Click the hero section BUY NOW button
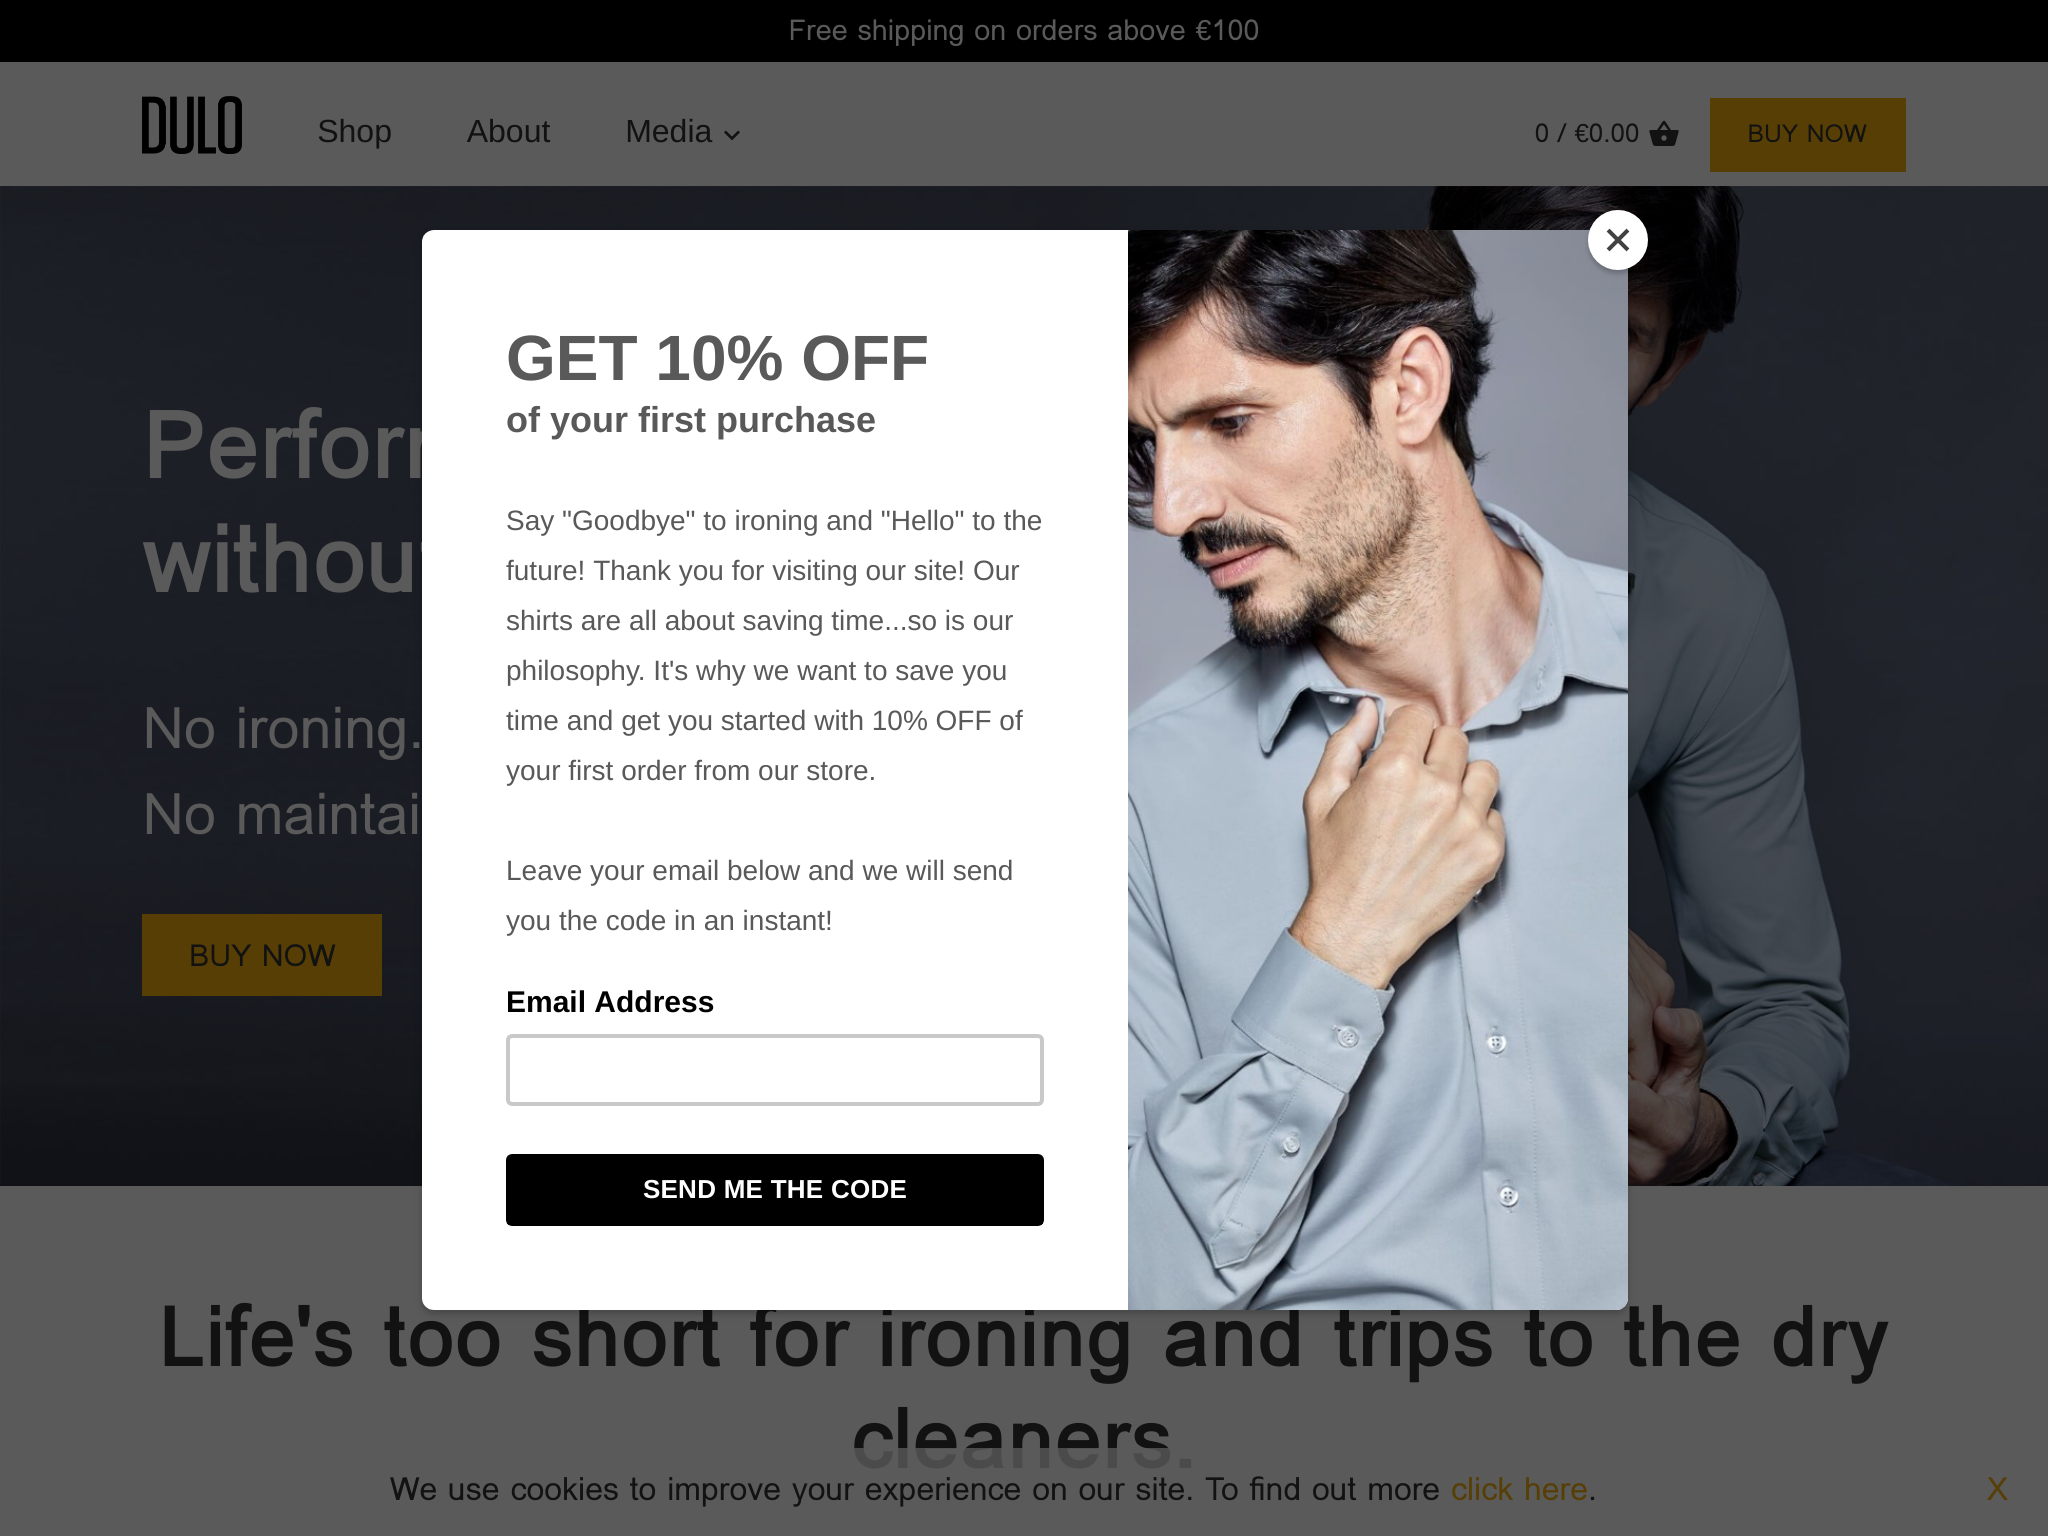 point(262,955)
